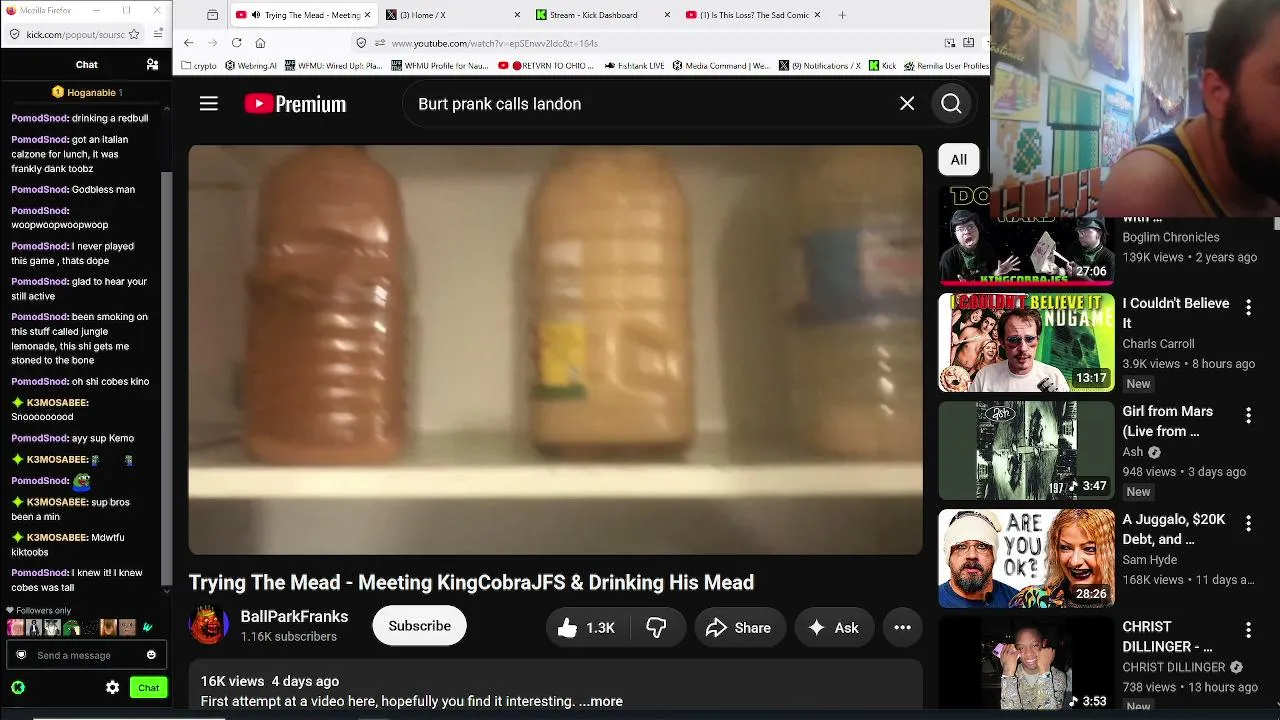
Task: Open options for A Juggalo, $20K Debt video
Action: pyautogui.click(x=1248, y=524)
